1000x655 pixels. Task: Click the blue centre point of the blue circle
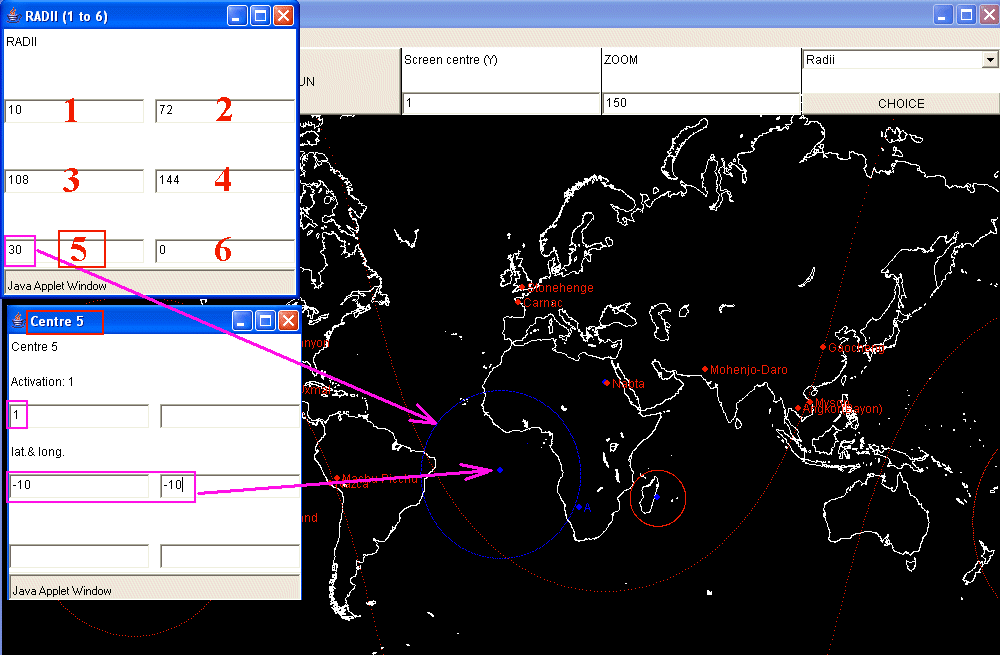[500, 470]
